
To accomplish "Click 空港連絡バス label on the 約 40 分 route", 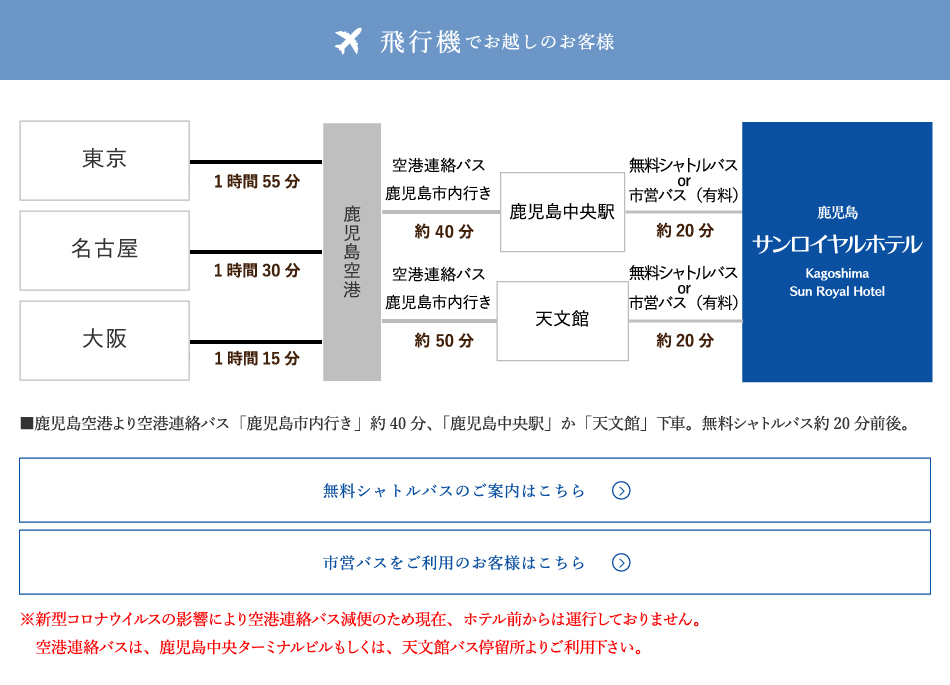I will tap(439, 165).
